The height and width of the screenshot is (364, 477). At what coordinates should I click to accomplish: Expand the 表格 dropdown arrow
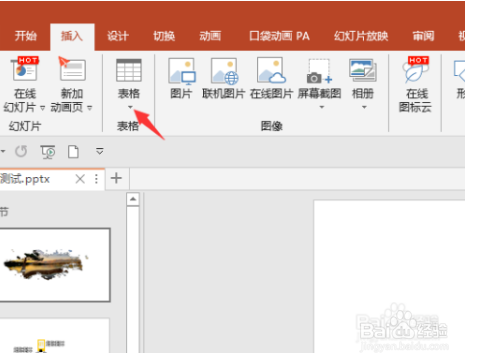130,107
